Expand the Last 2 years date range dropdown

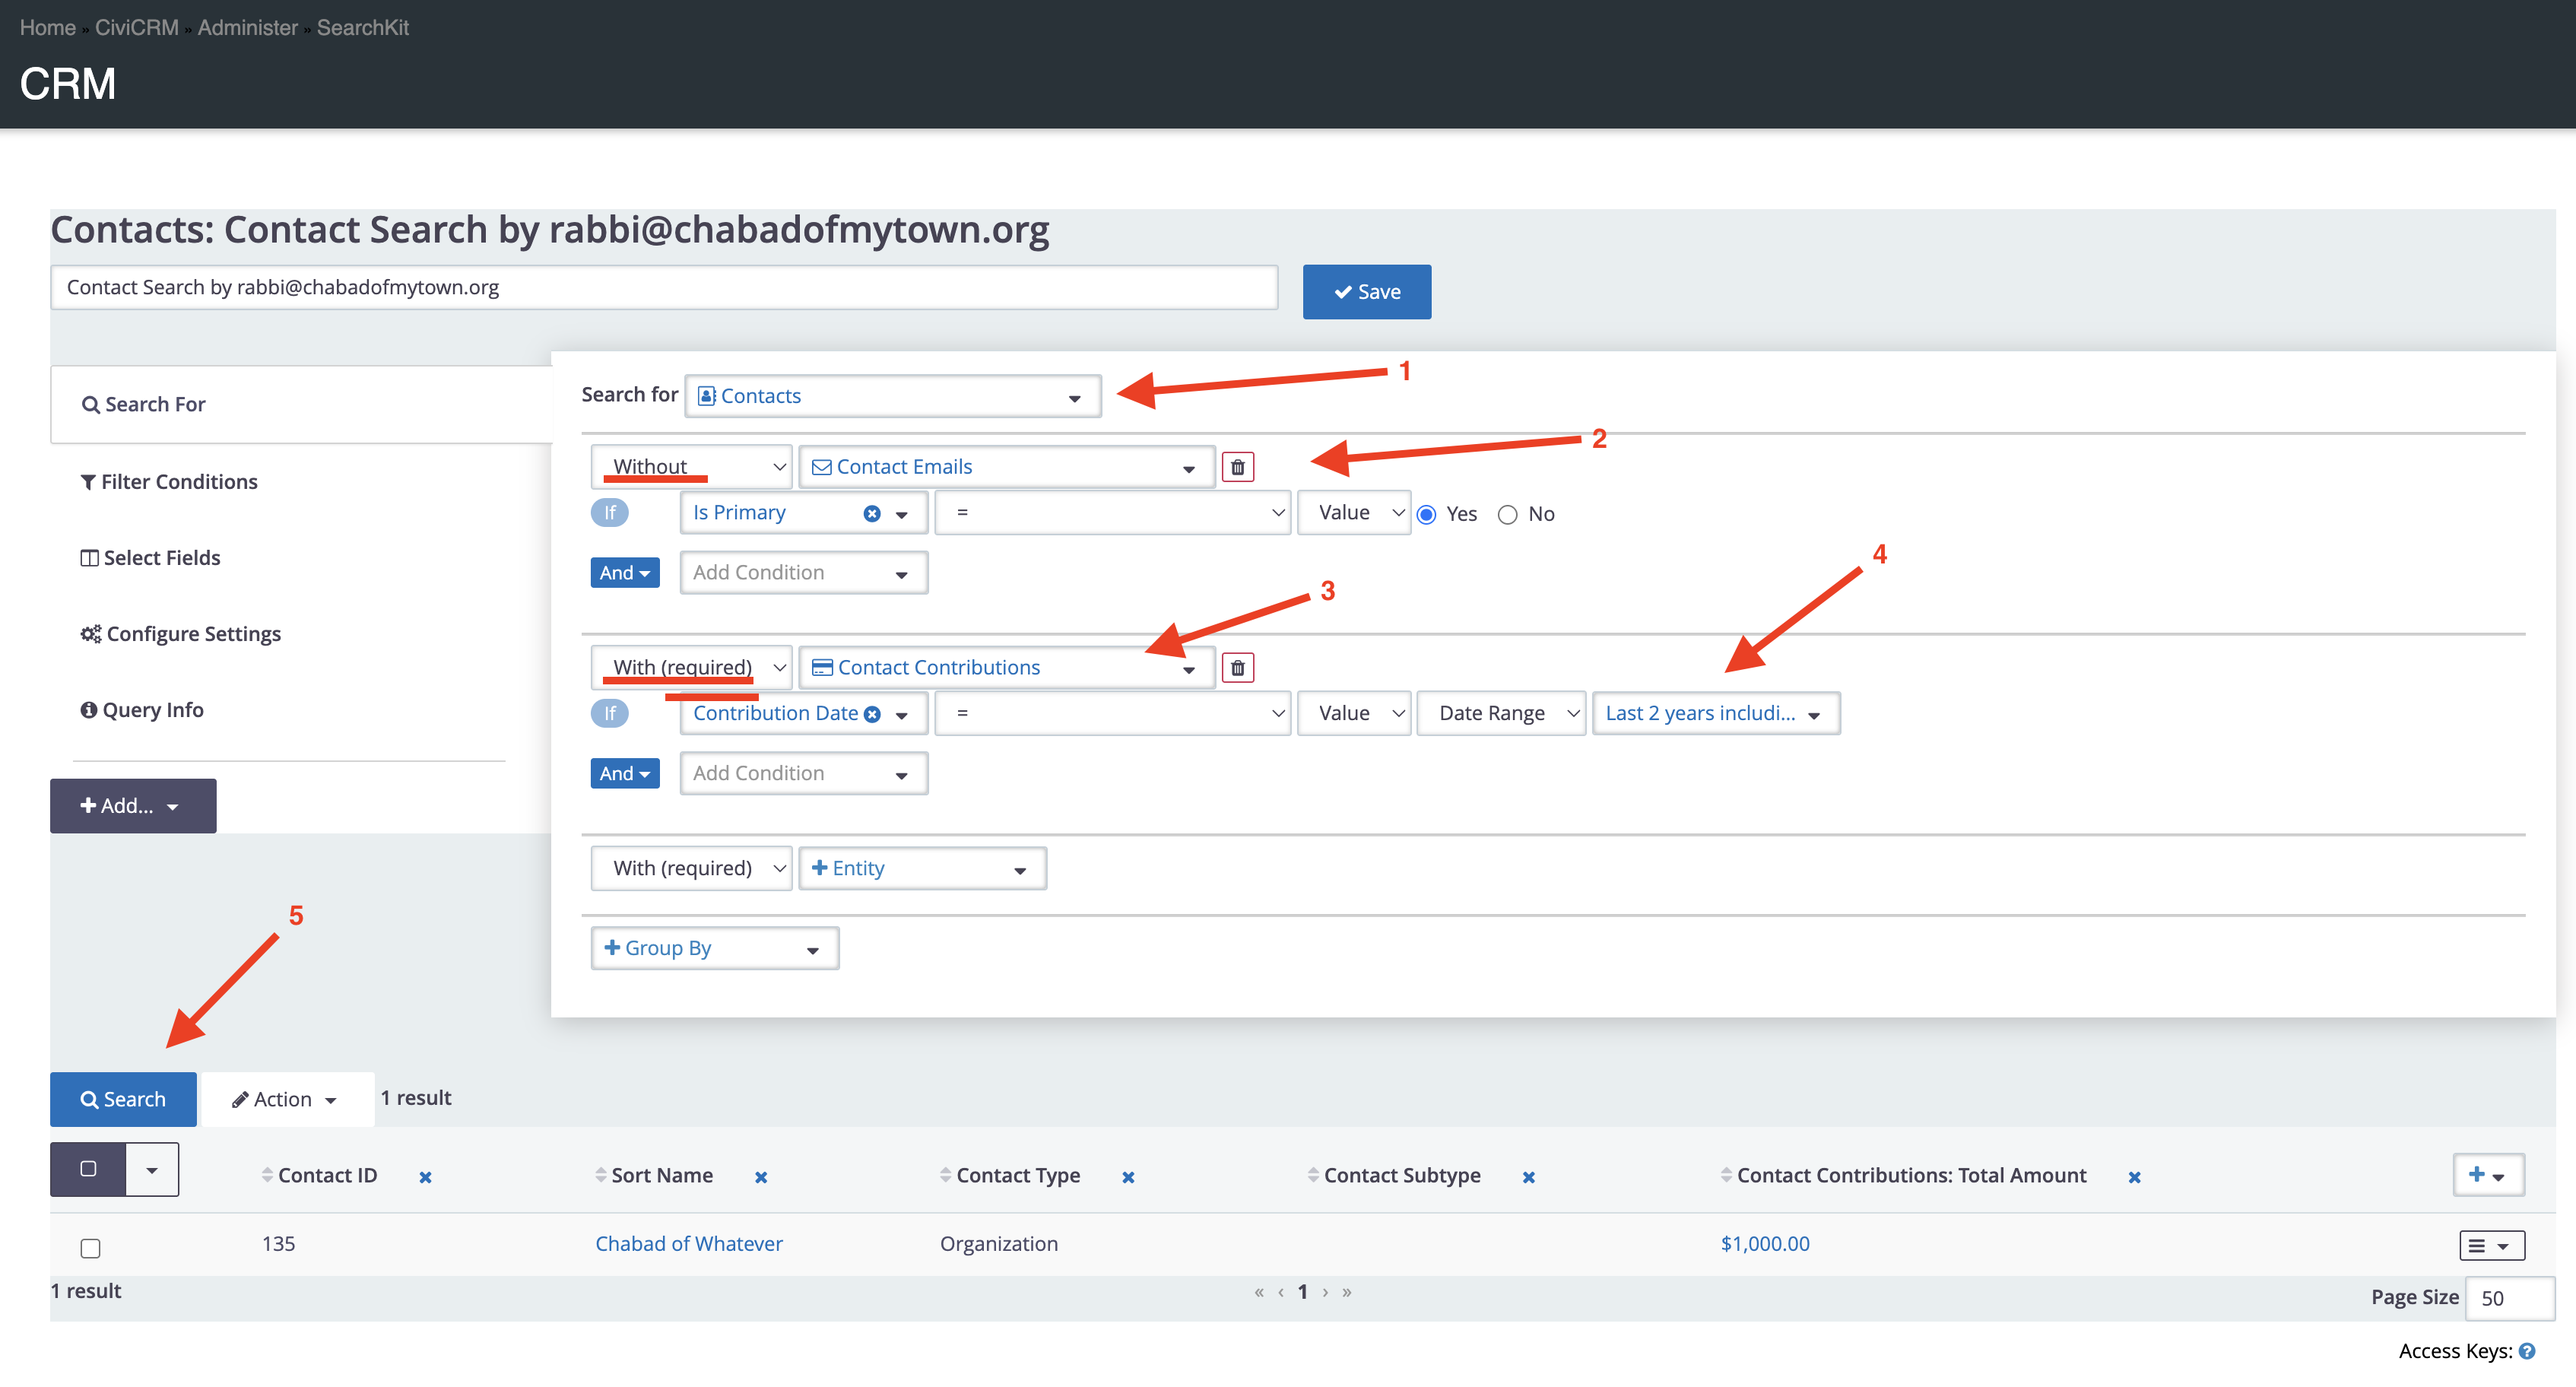tap(1715, 714)
